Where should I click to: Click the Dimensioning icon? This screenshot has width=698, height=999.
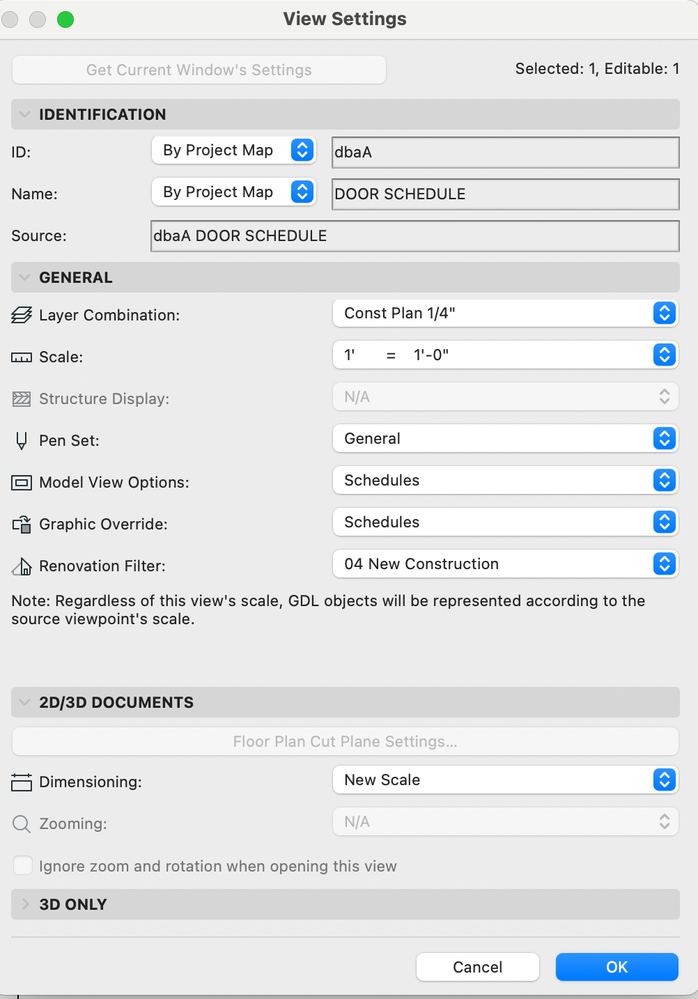pos(22,782)
